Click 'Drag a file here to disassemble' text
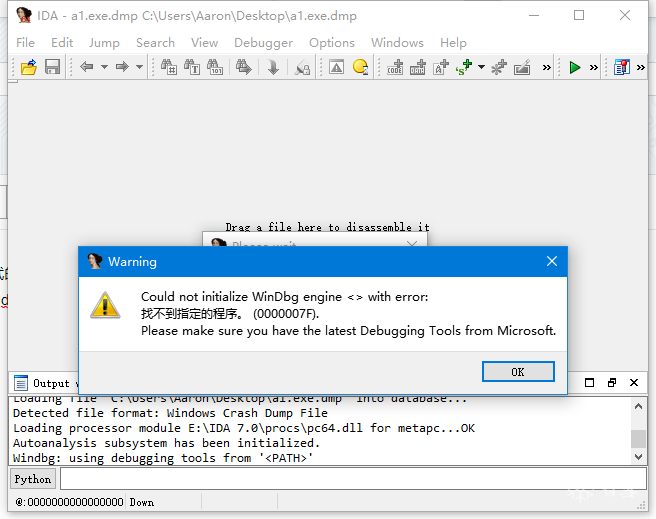656x519 pixels. [x=328, y=227]
